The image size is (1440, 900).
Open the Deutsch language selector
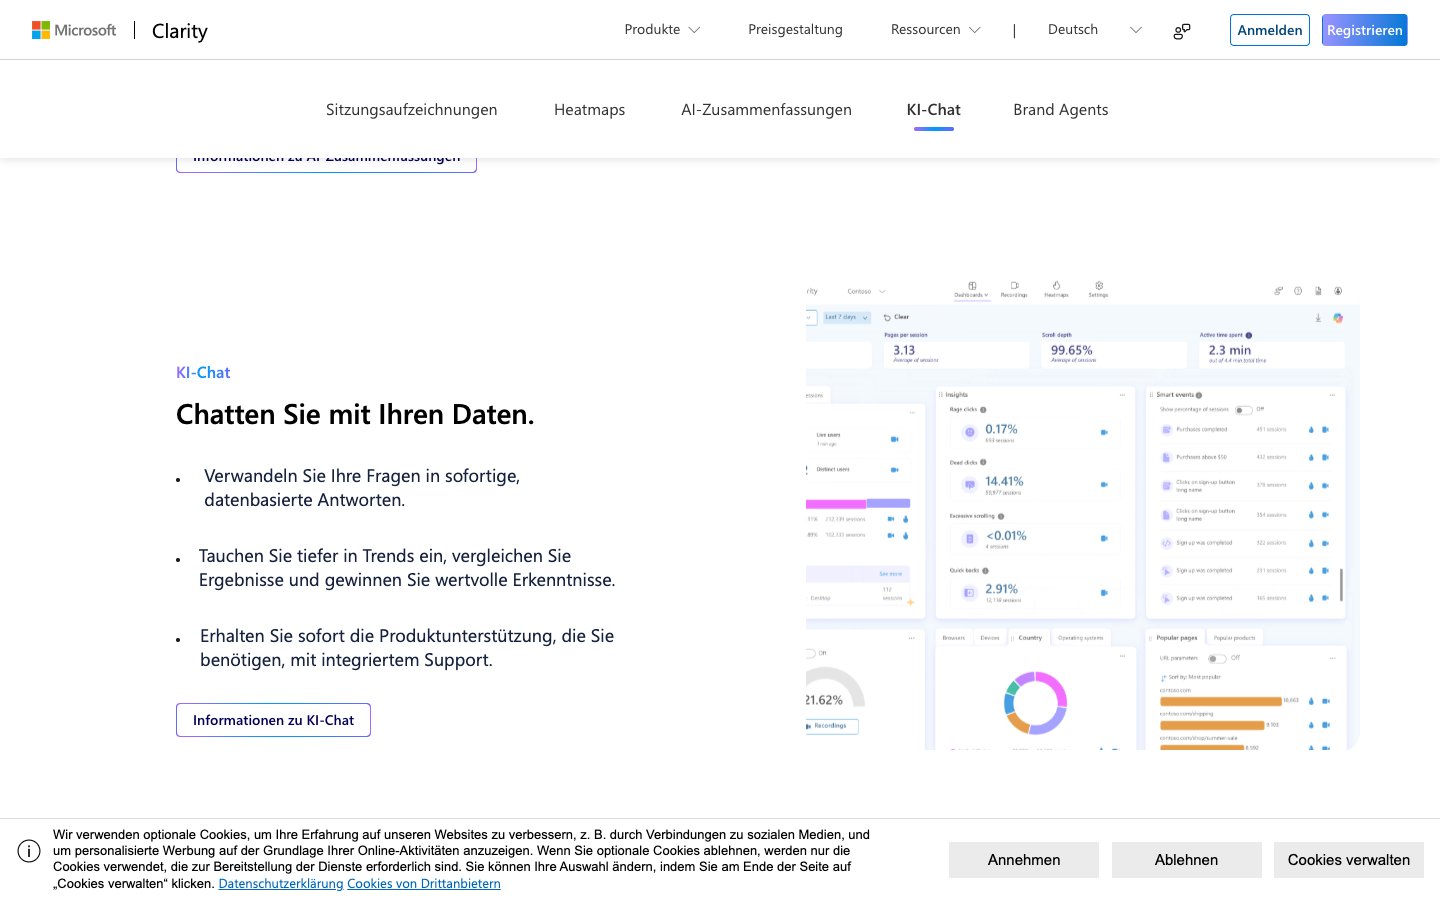coord(1094,30)
